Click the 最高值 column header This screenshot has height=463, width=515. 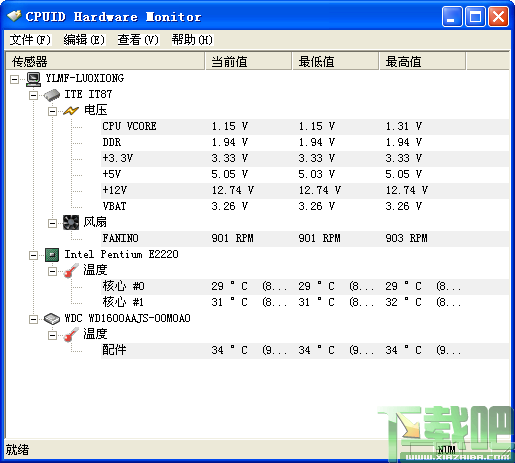click(x=422, y=62)
